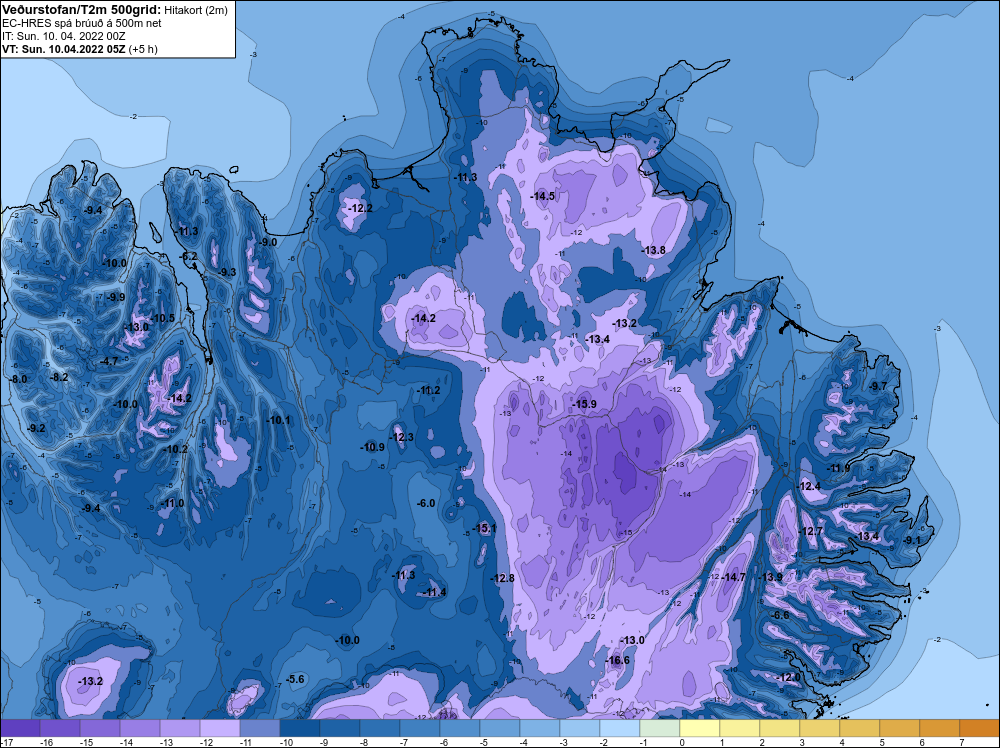
Task: Click the -6.2 temperature value
Action: pos(189,256)
